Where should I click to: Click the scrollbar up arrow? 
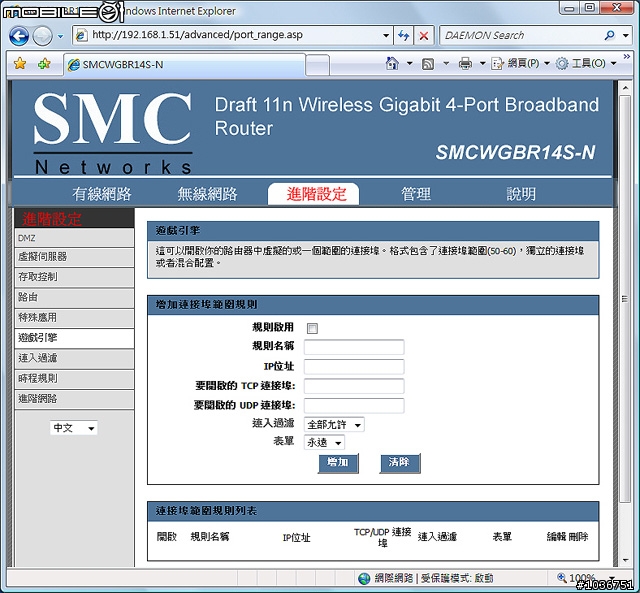point(625,88)
